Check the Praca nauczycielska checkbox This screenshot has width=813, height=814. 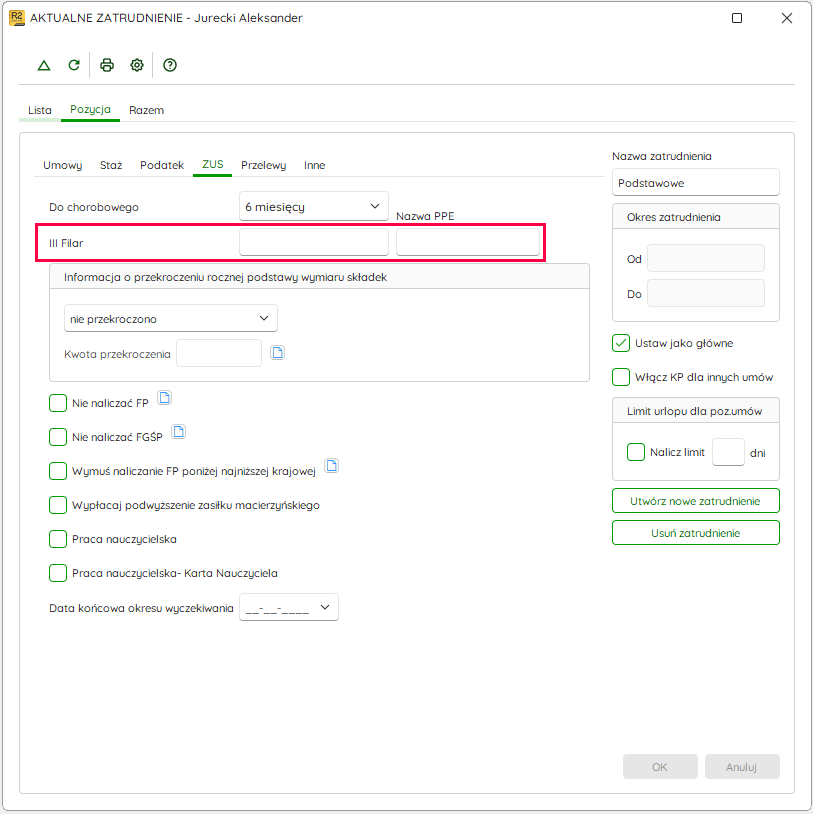(x=58, y=539)
